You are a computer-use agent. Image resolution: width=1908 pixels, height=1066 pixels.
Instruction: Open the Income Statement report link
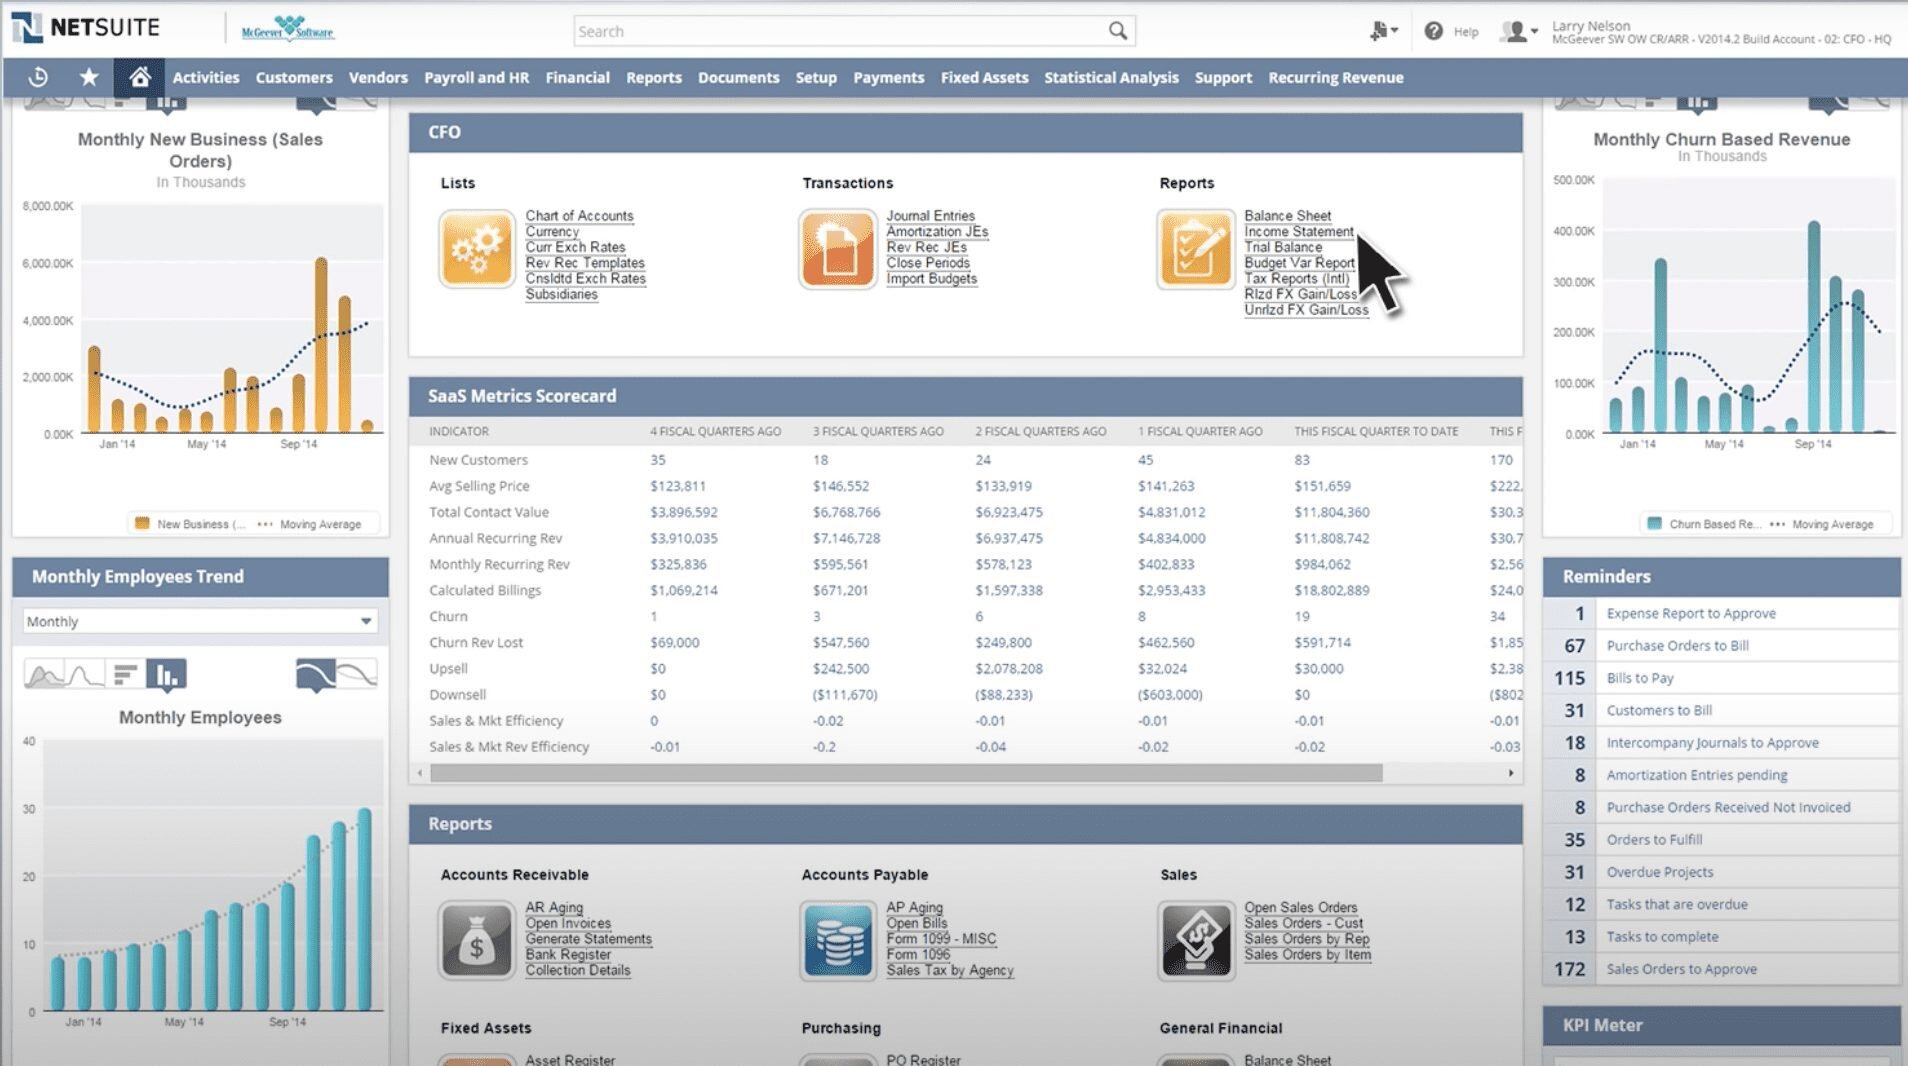point(1297,231)
